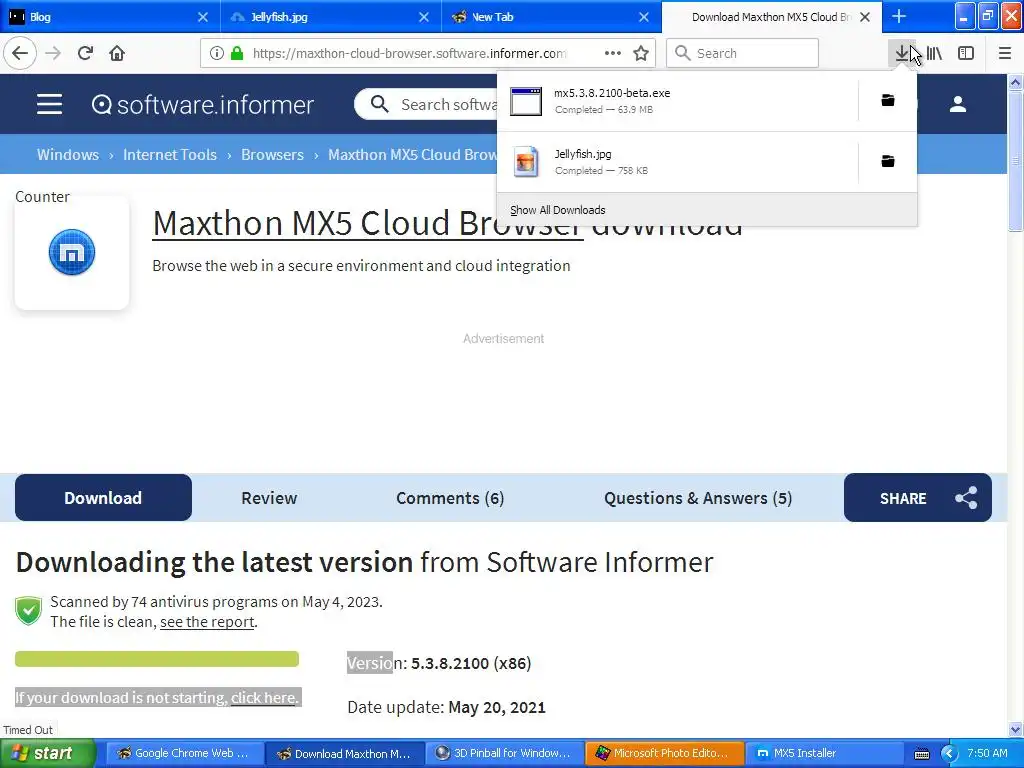Image resolution: width=1024 pixels, height=768 pixels.
Task: Click the vertical scrollbar thumb
Action: 1015,160
